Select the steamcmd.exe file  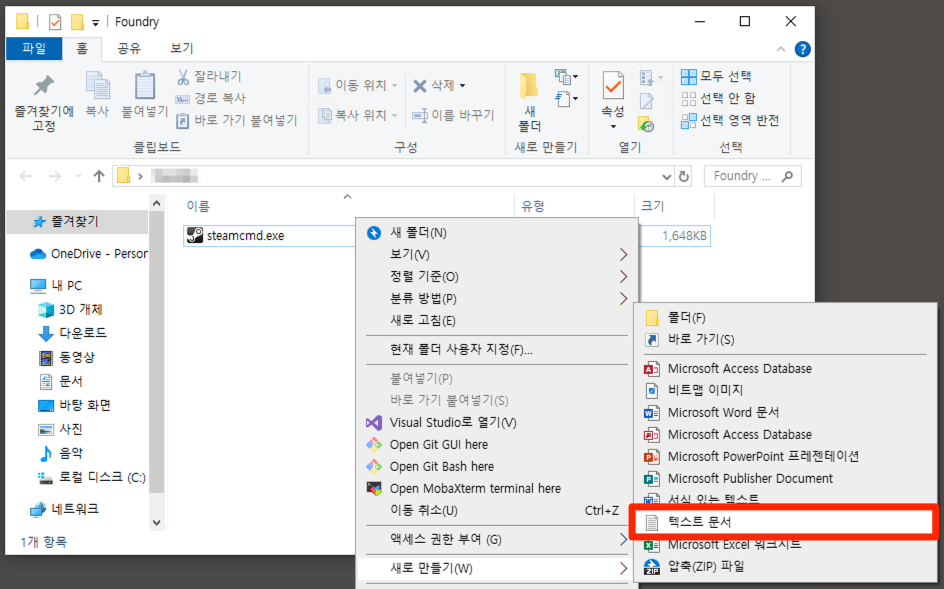245,235
